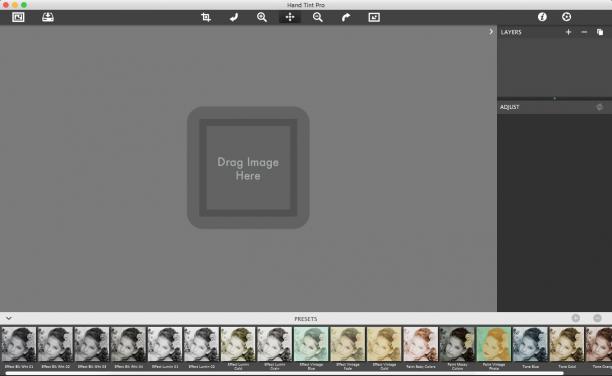Collapse the right sidebar panel arrow
The width and height of the screenshot is (612, 376).
(x=491, y=32)
